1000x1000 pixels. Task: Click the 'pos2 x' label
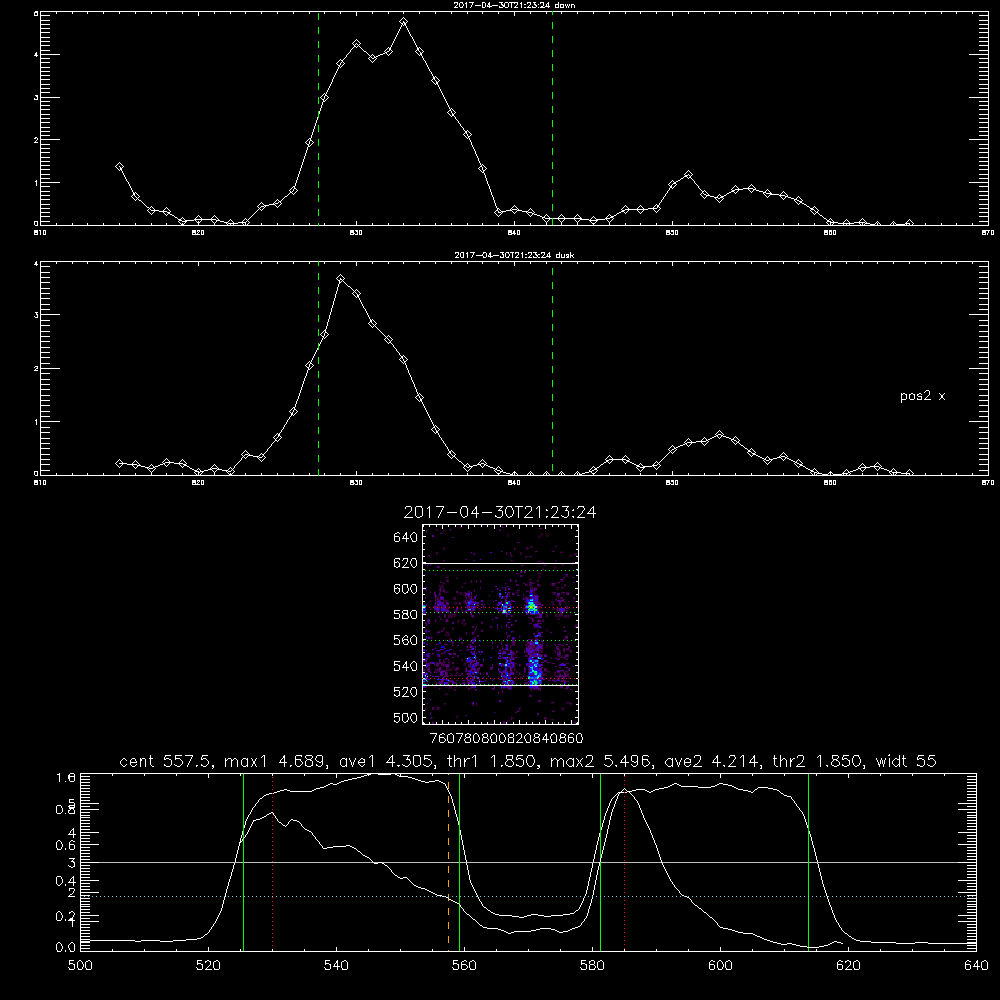pyautogui.click(x=922, y=396)
